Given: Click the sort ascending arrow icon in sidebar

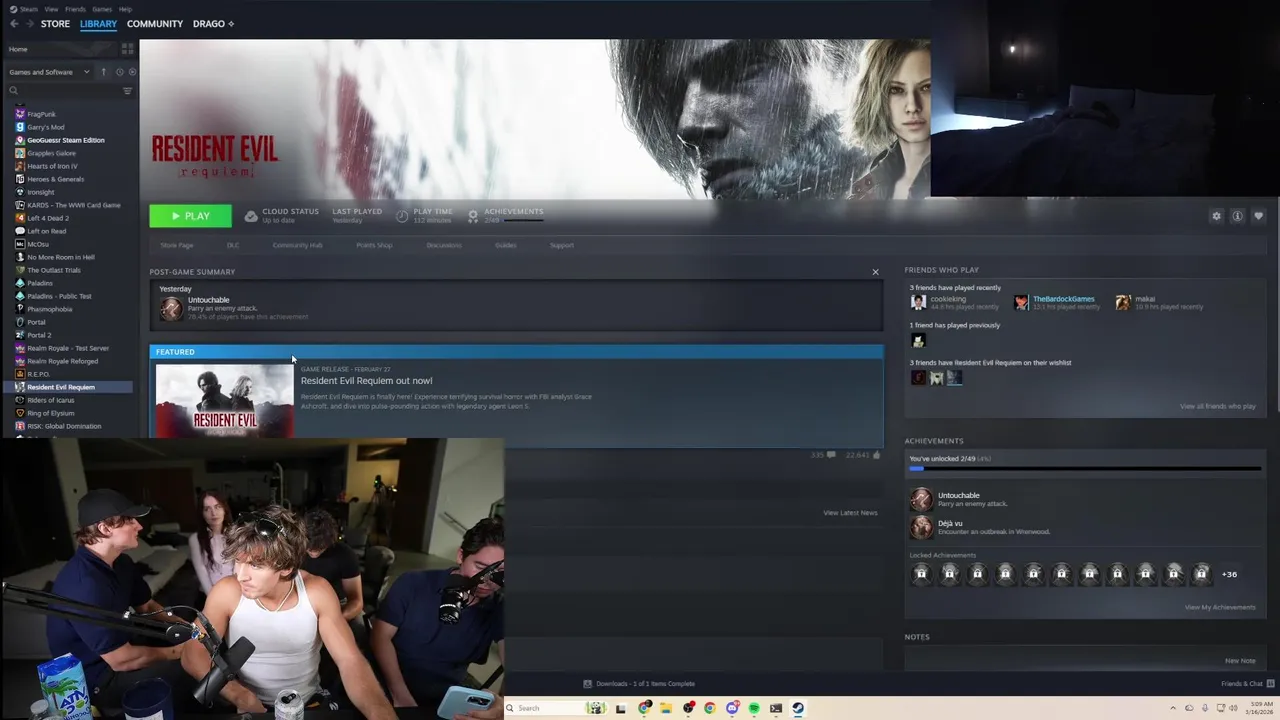Looking at the screenshot, I should [103, 72].
